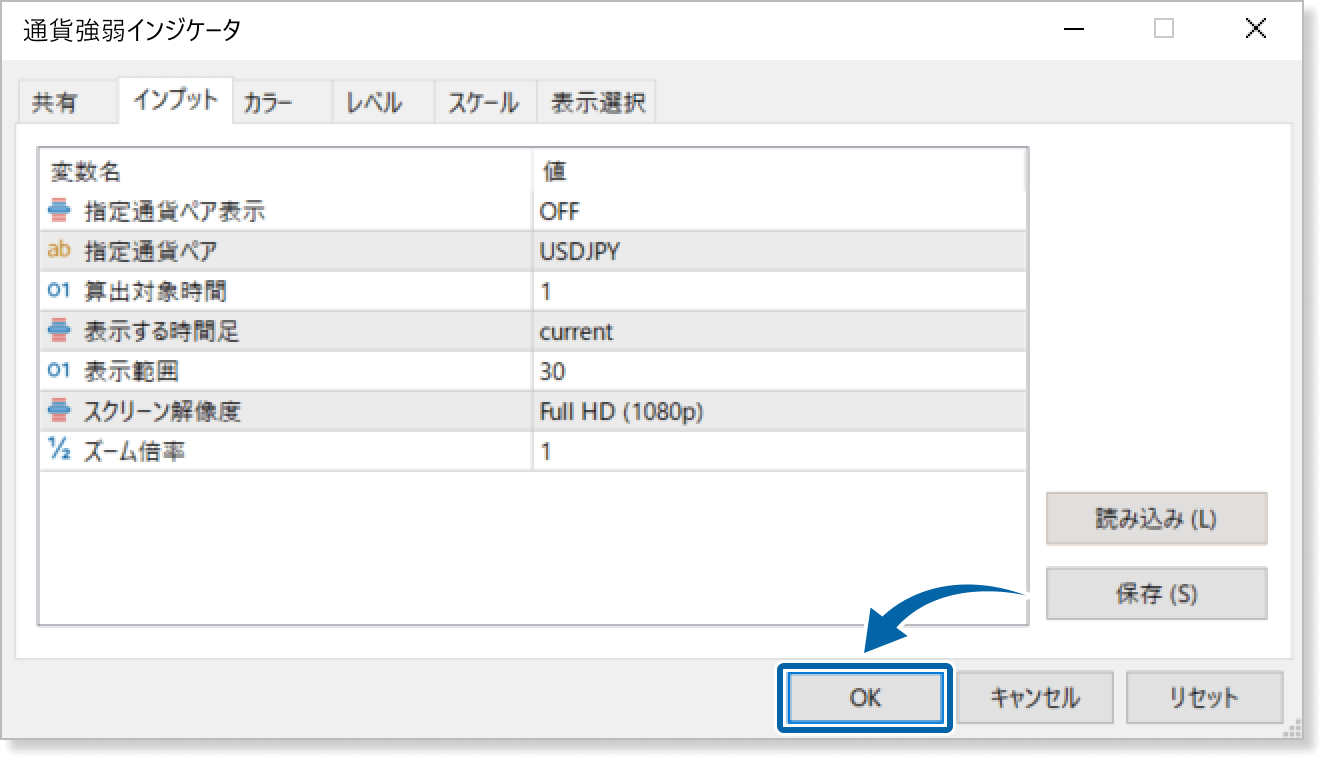Open the OFF value dropdown for 指定通貨ペア表示
1324x760 pixels.
click(x=778, y=211)
